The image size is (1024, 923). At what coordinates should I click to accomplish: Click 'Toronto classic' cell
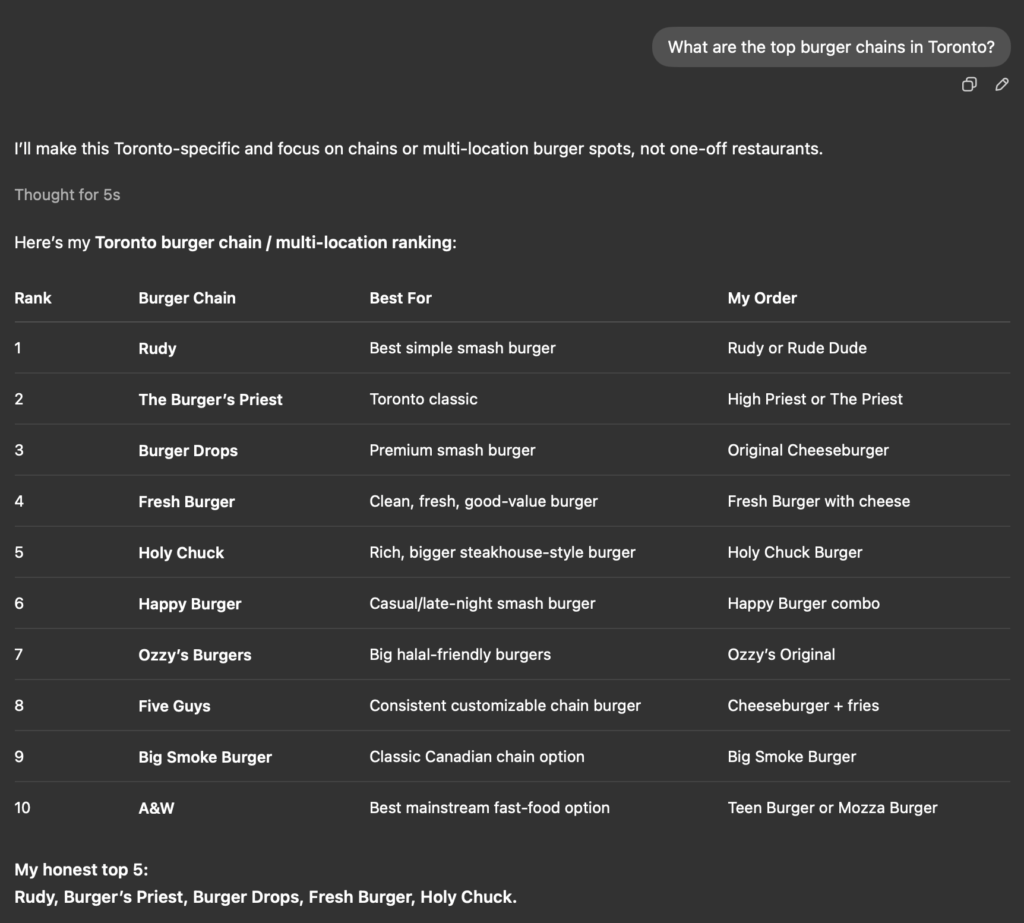423,399
